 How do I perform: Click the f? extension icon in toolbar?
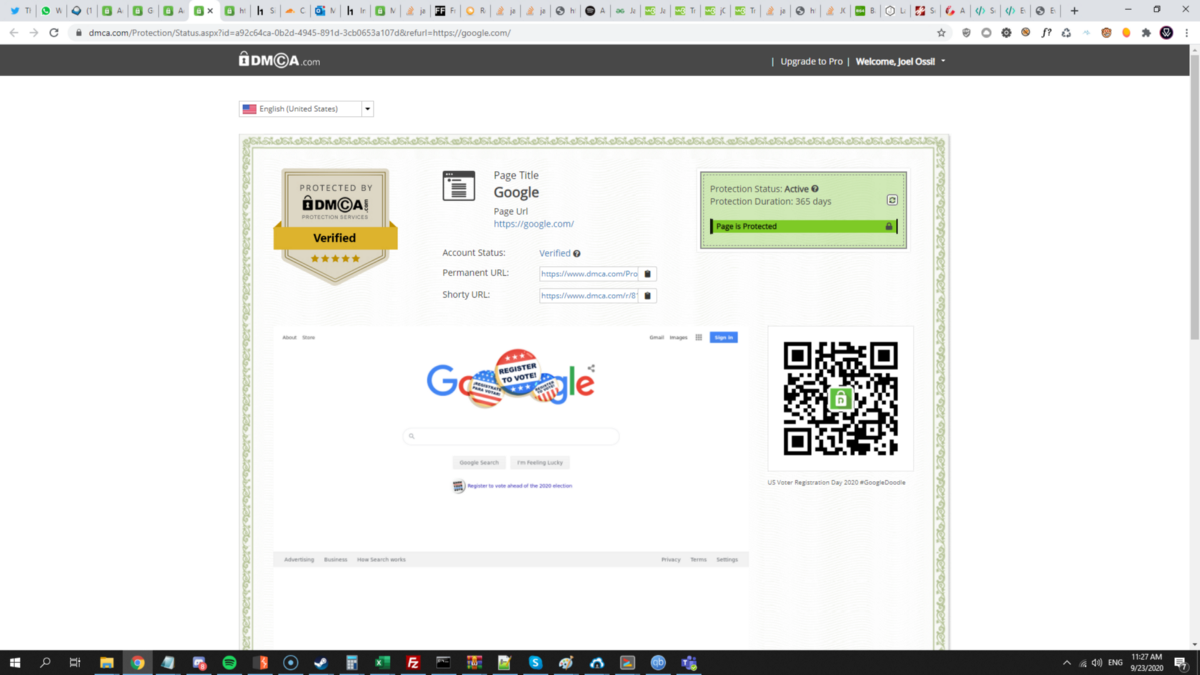coord(1046,33)
